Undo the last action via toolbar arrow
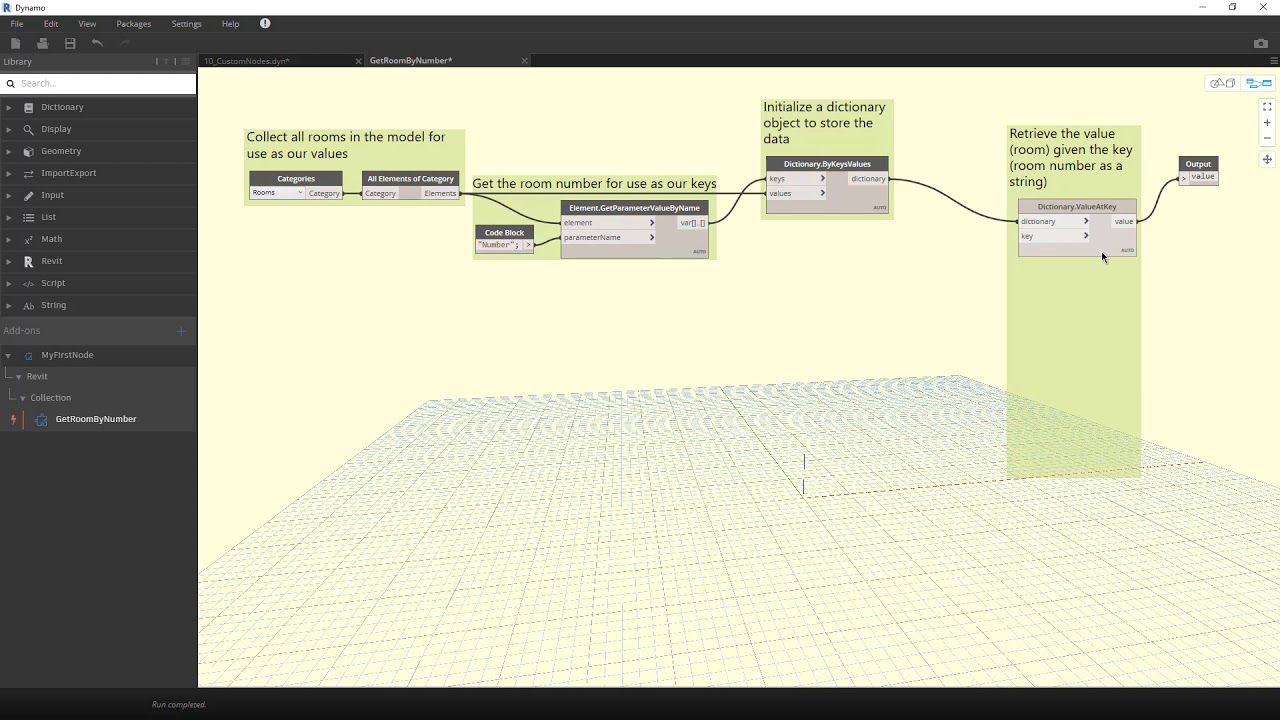Image resolution: width=1280 pixels, height=720 pixels. (97, 43)
